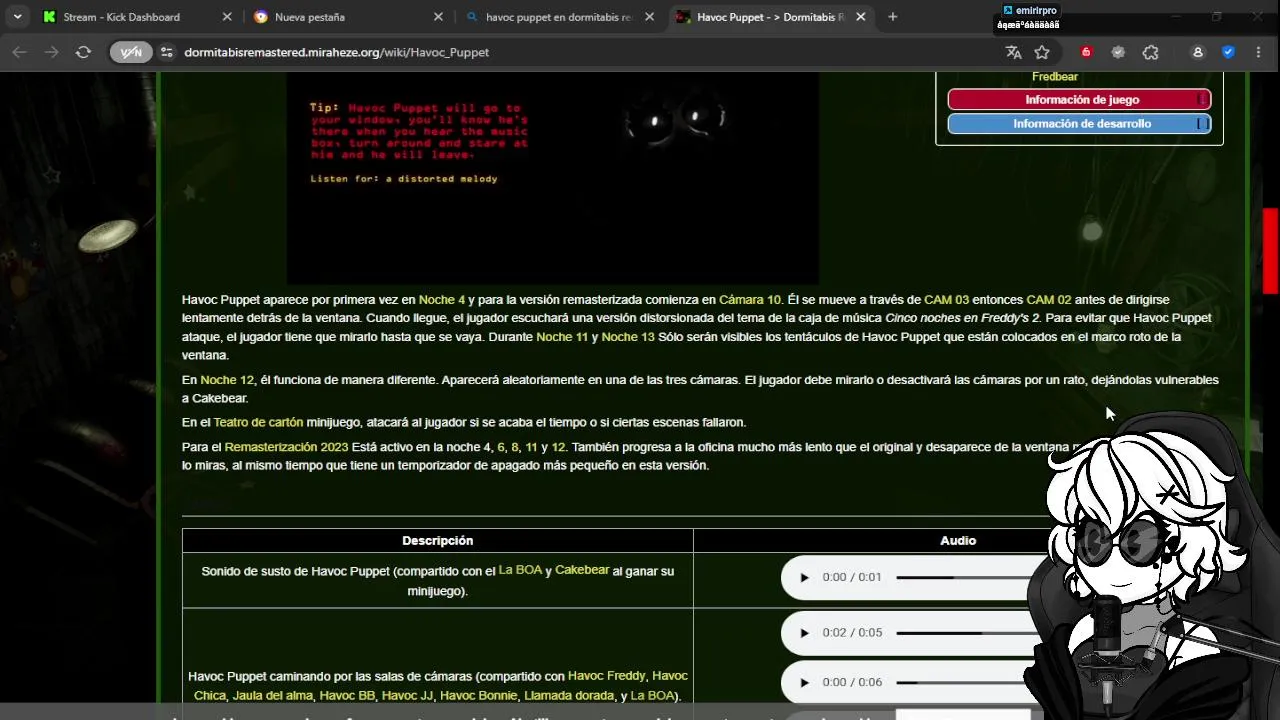This screenshot has width=1280, height=720.
Task: Follow the CAM 03 link
Action: (946, 300)
